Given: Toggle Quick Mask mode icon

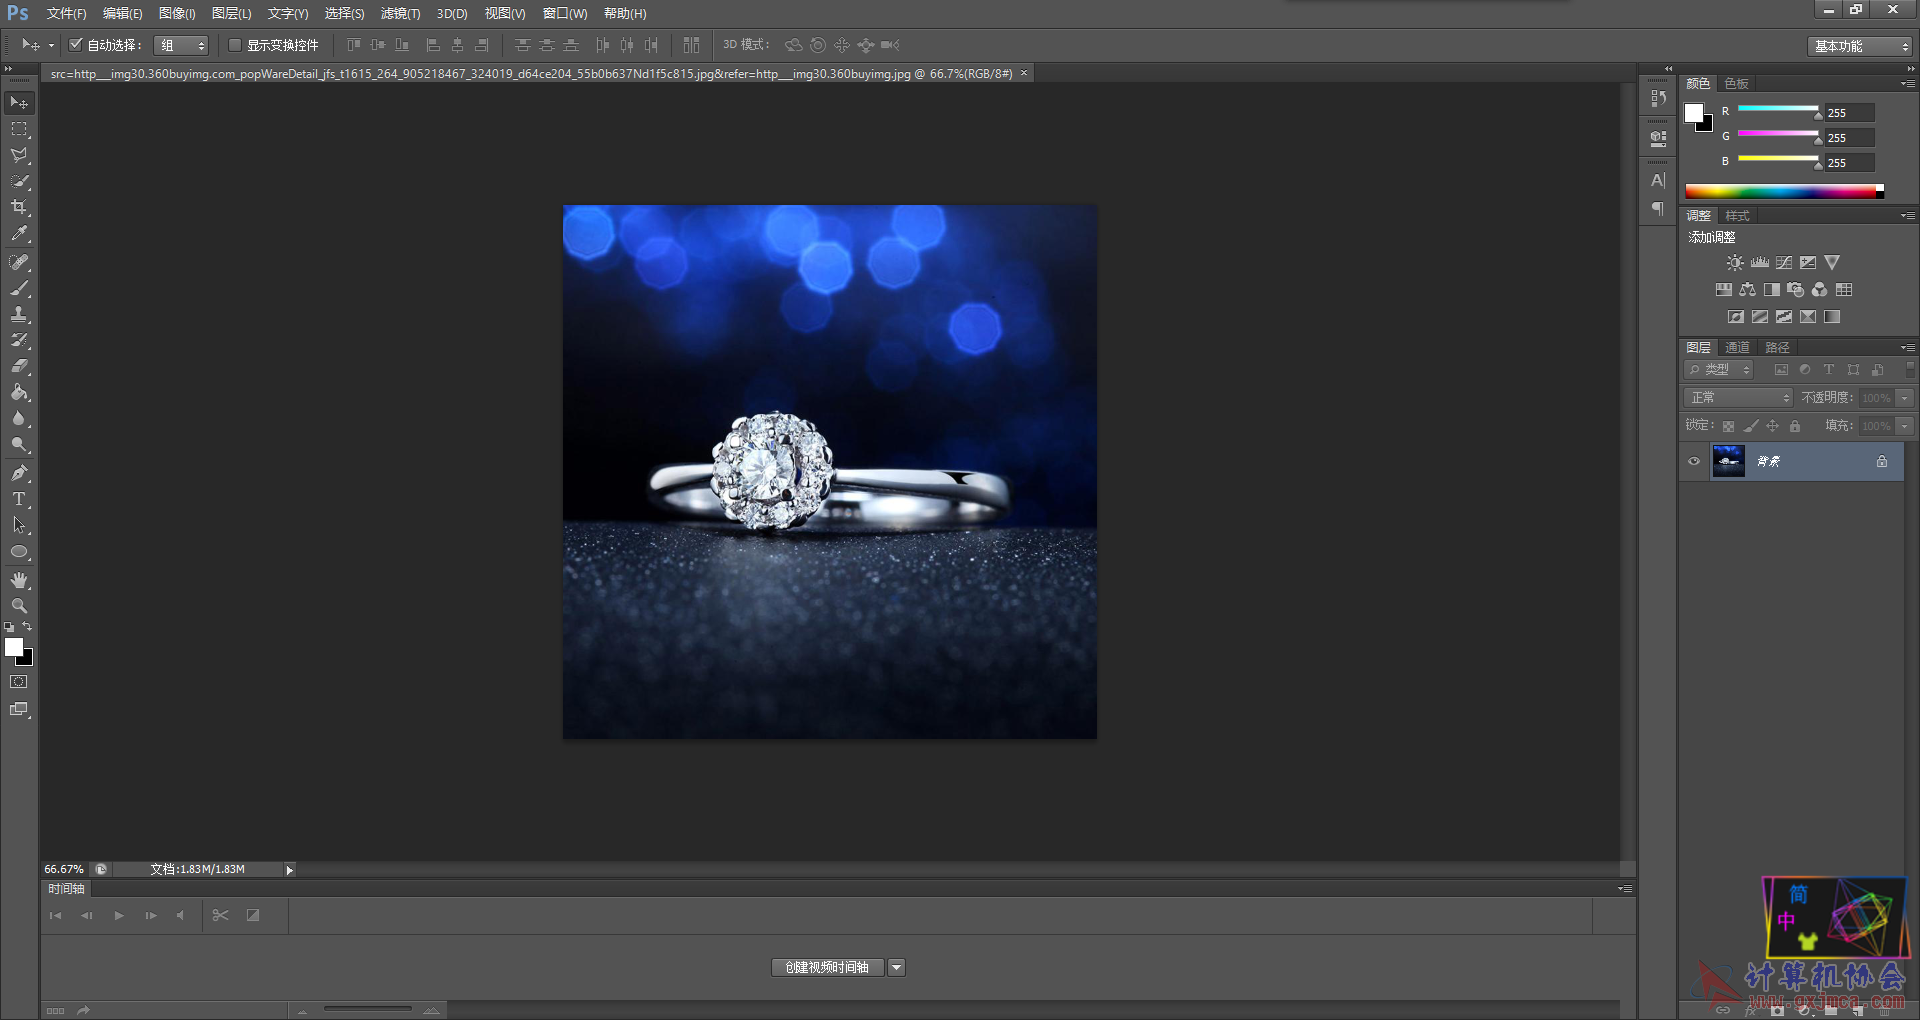Looking at the screenshot, I should point(19,682).
